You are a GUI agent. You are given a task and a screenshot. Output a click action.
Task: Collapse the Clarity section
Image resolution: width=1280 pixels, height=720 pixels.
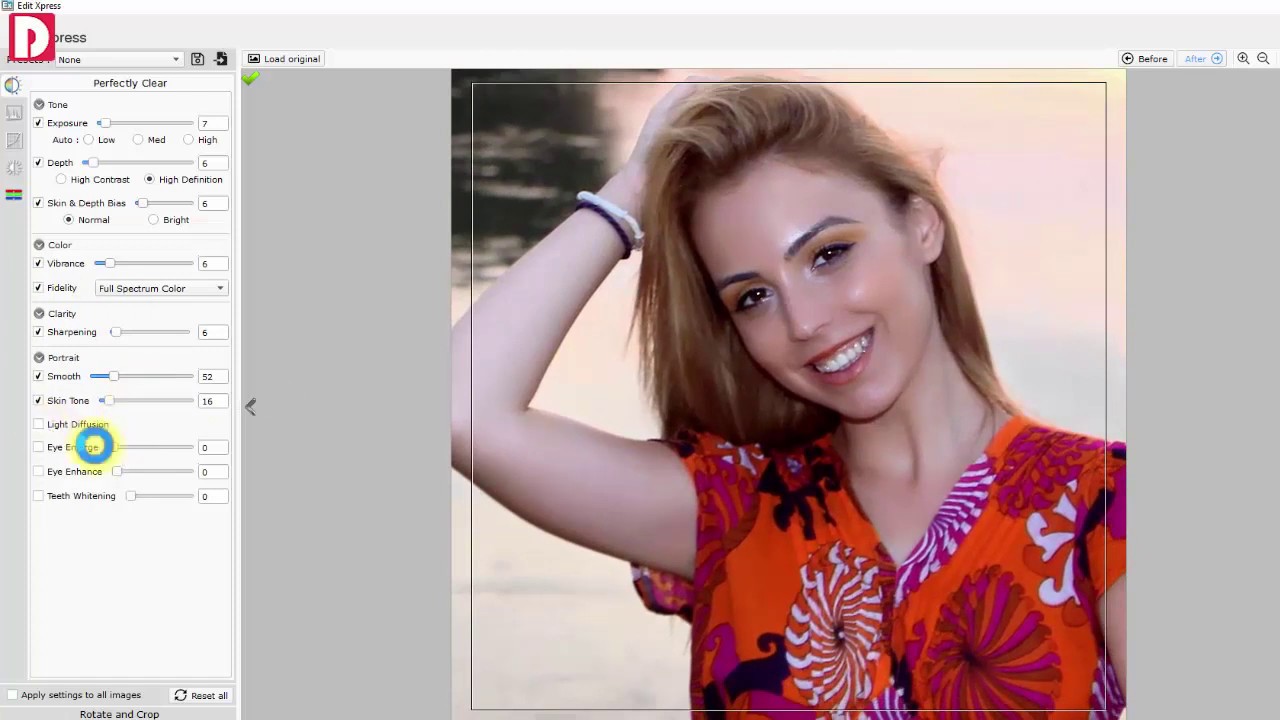39,314
